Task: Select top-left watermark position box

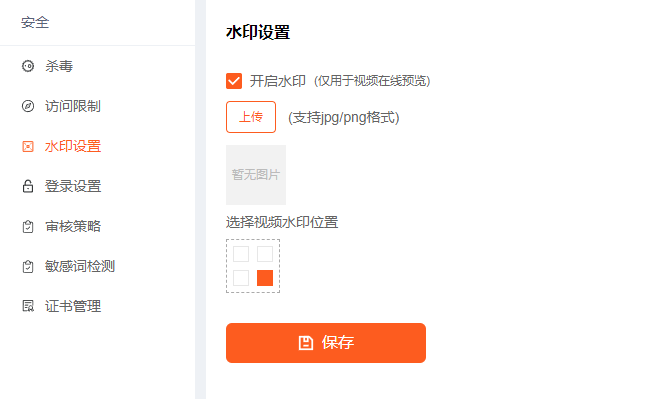Action: click(241, 254)
